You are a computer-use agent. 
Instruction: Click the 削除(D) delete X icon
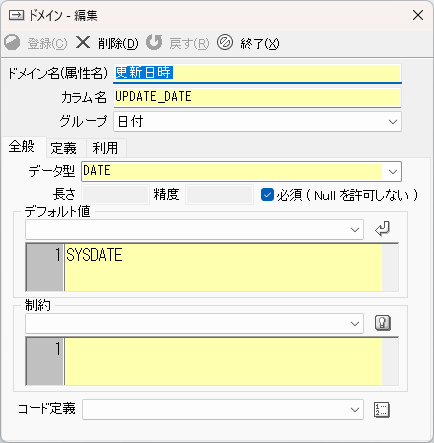point(83,43)
